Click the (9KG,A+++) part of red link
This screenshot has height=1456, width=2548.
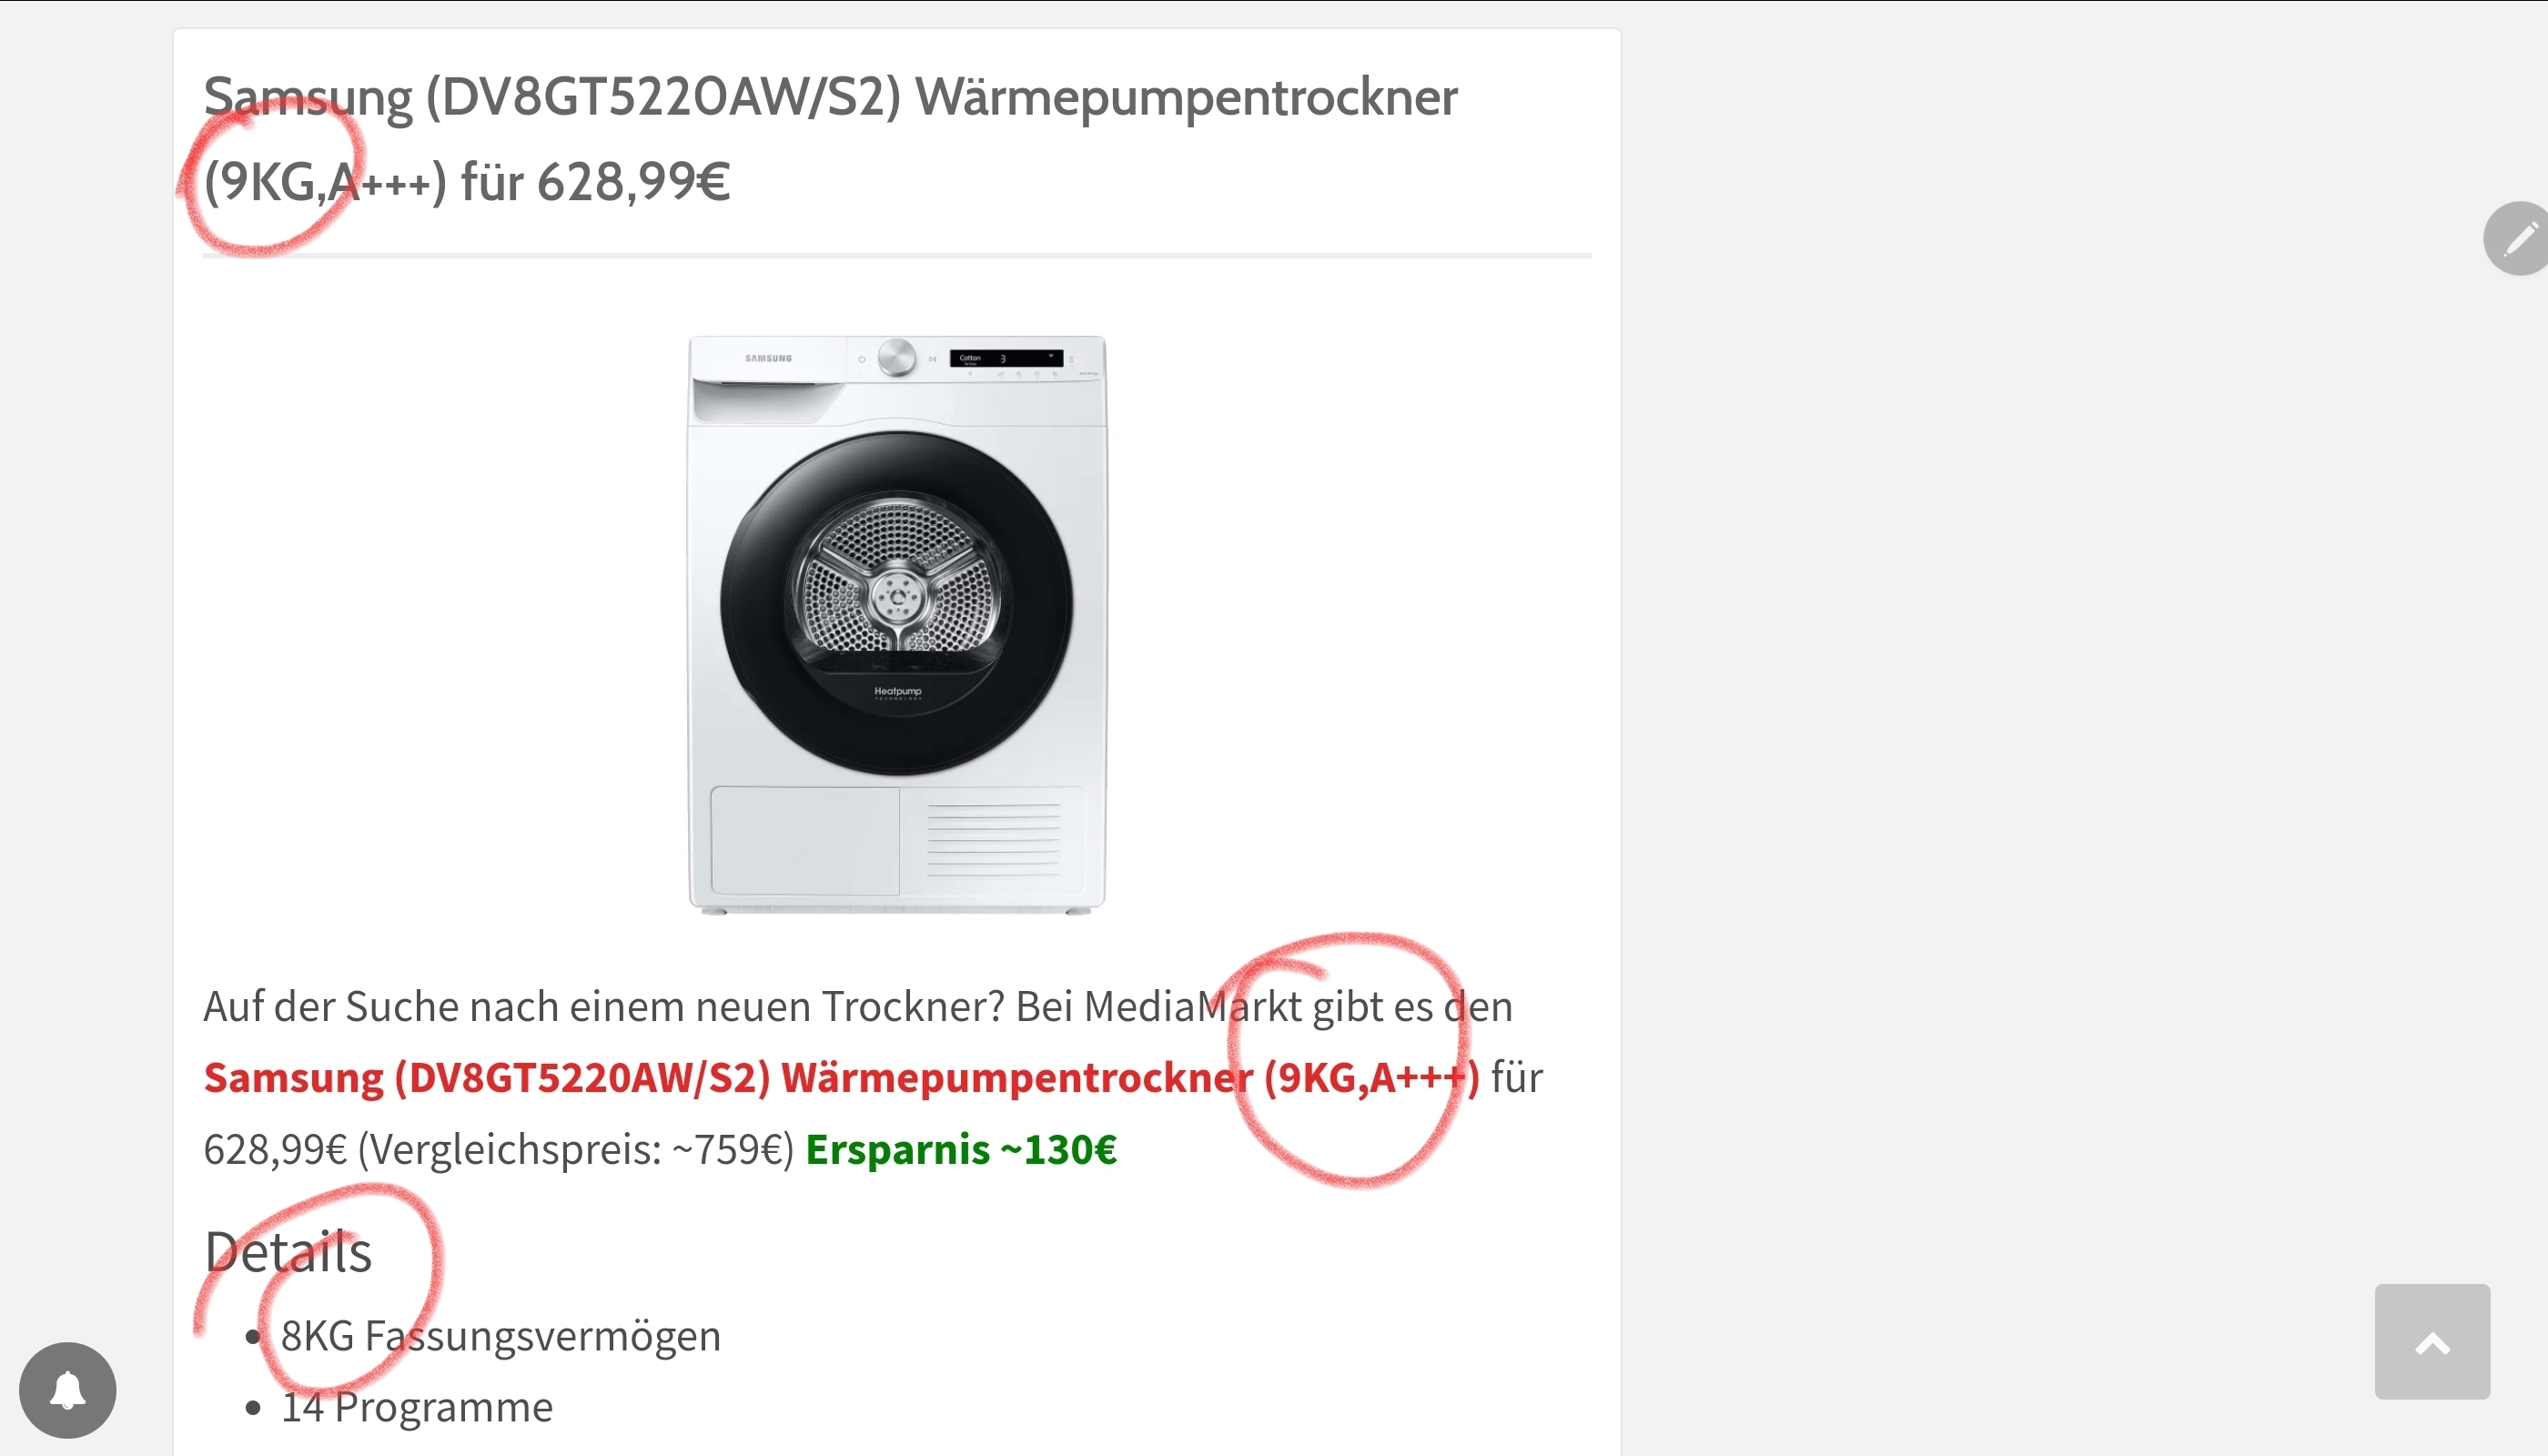click(1371, 1078)
